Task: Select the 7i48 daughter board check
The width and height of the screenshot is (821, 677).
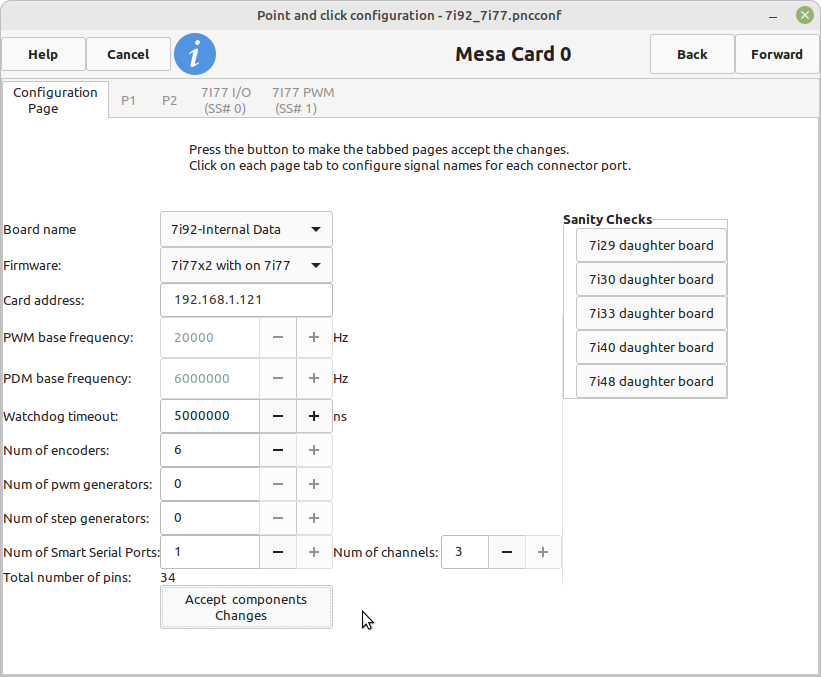Action: coord(651,381)
